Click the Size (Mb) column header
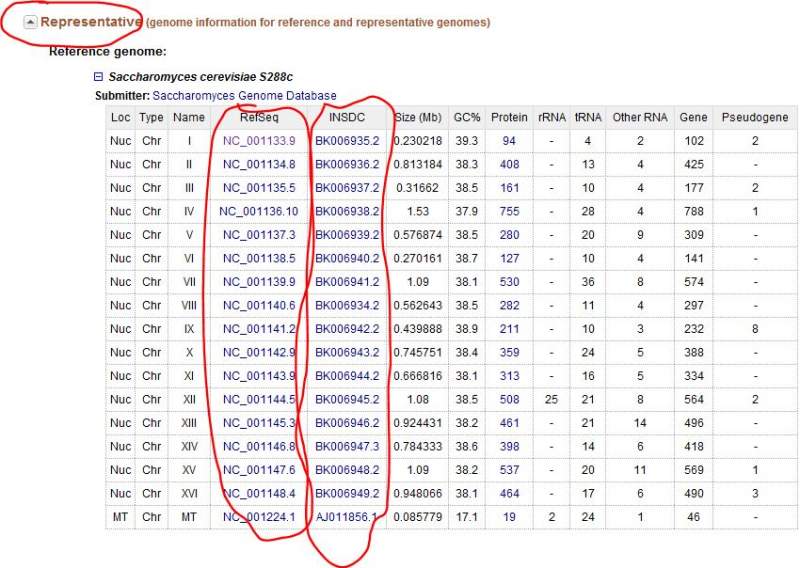This screenshot has width=800, height=568. pos(418,117)
